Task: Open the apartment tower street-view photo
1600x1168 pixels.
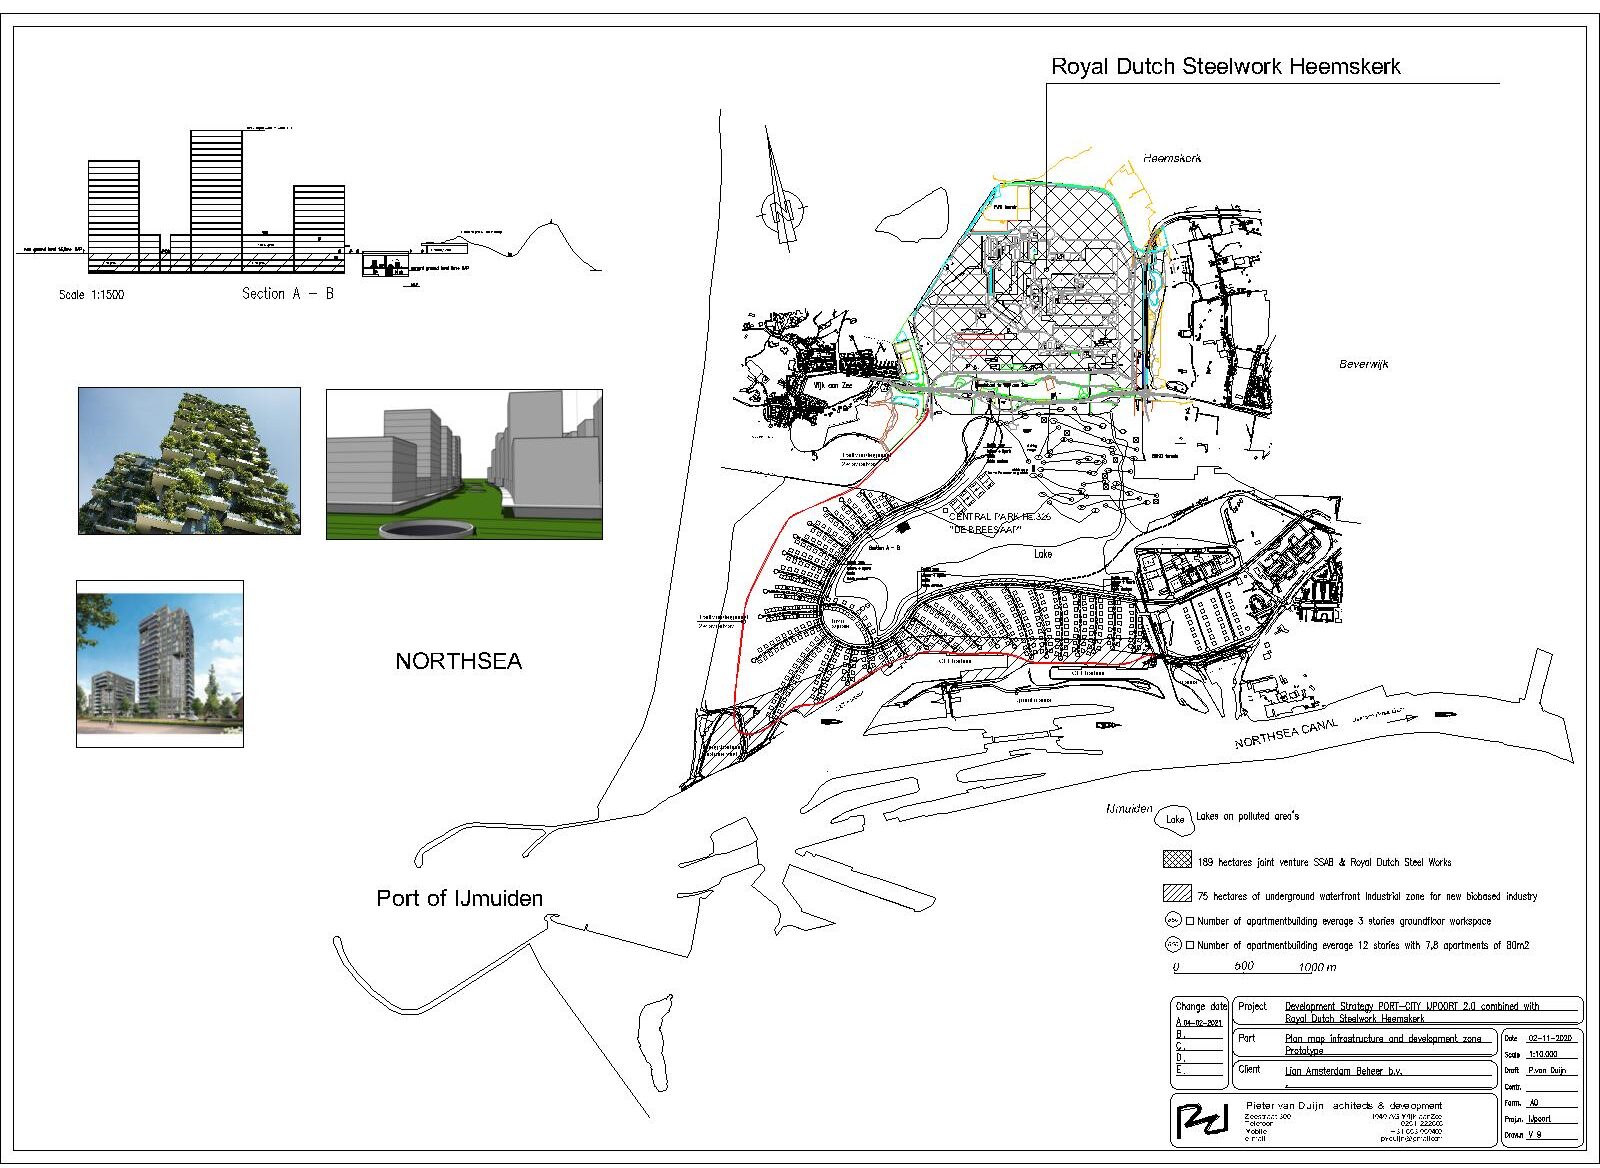Action: click(160, 664)
